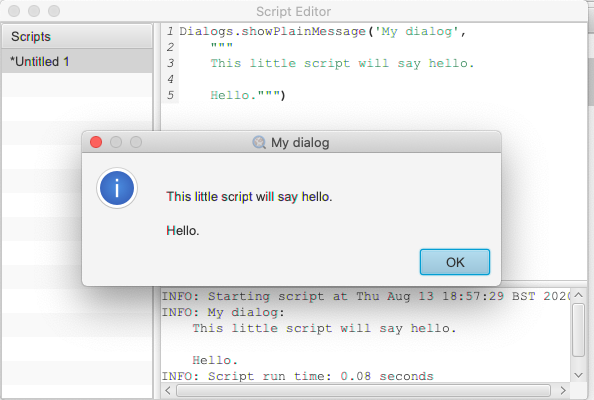Click 'INFO: Starting script' log line

[366, 296]
